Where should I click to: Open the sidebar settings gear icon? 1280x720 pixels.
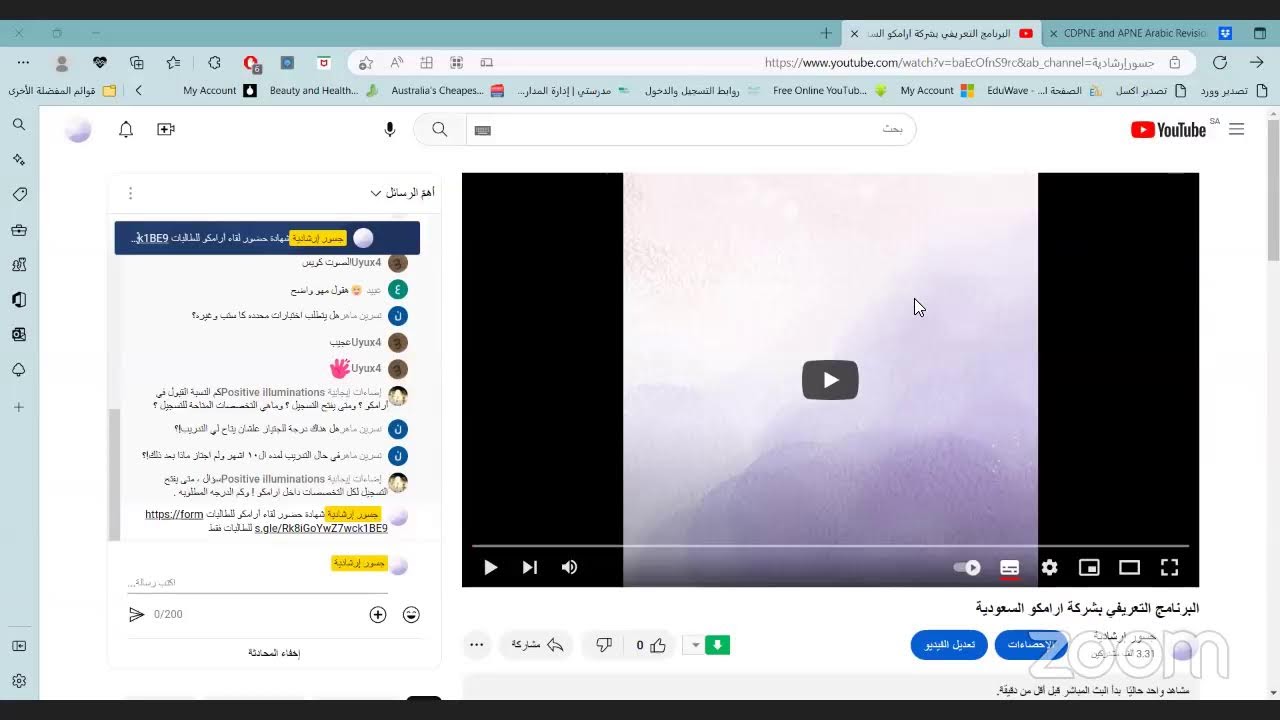pos(19,681)
